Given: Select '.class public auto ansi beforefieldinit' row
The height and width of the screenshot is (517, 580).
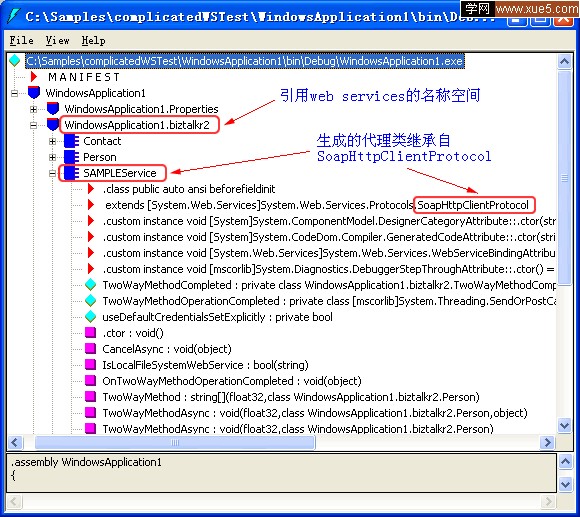Looking at the screenshot, I should point(189,189).
